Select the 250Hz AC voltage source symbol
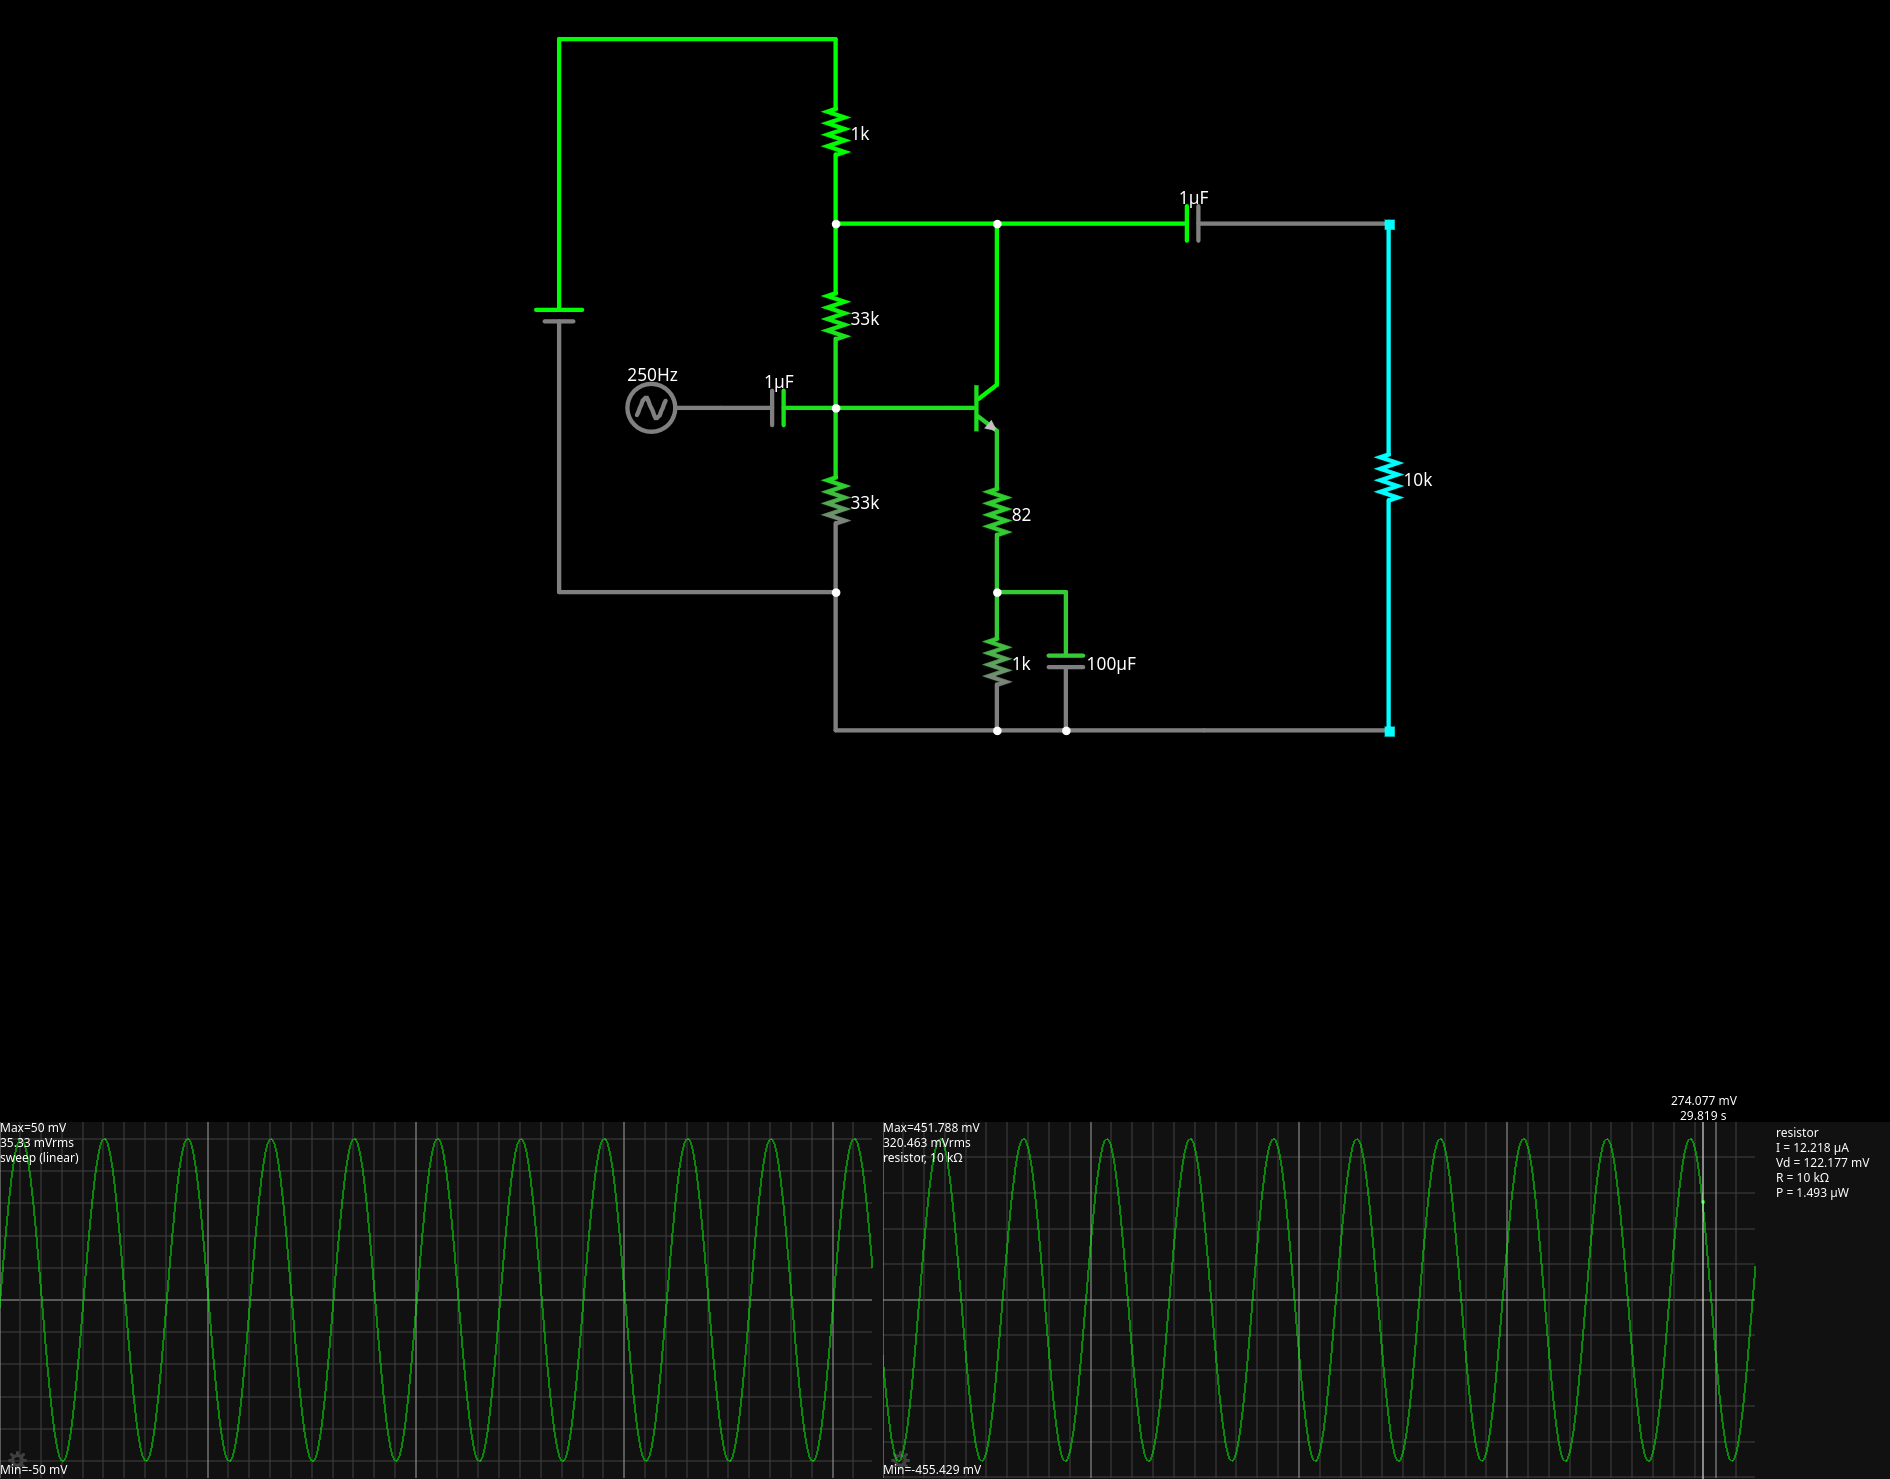1890x1479 pixels. tap(651, 408)
